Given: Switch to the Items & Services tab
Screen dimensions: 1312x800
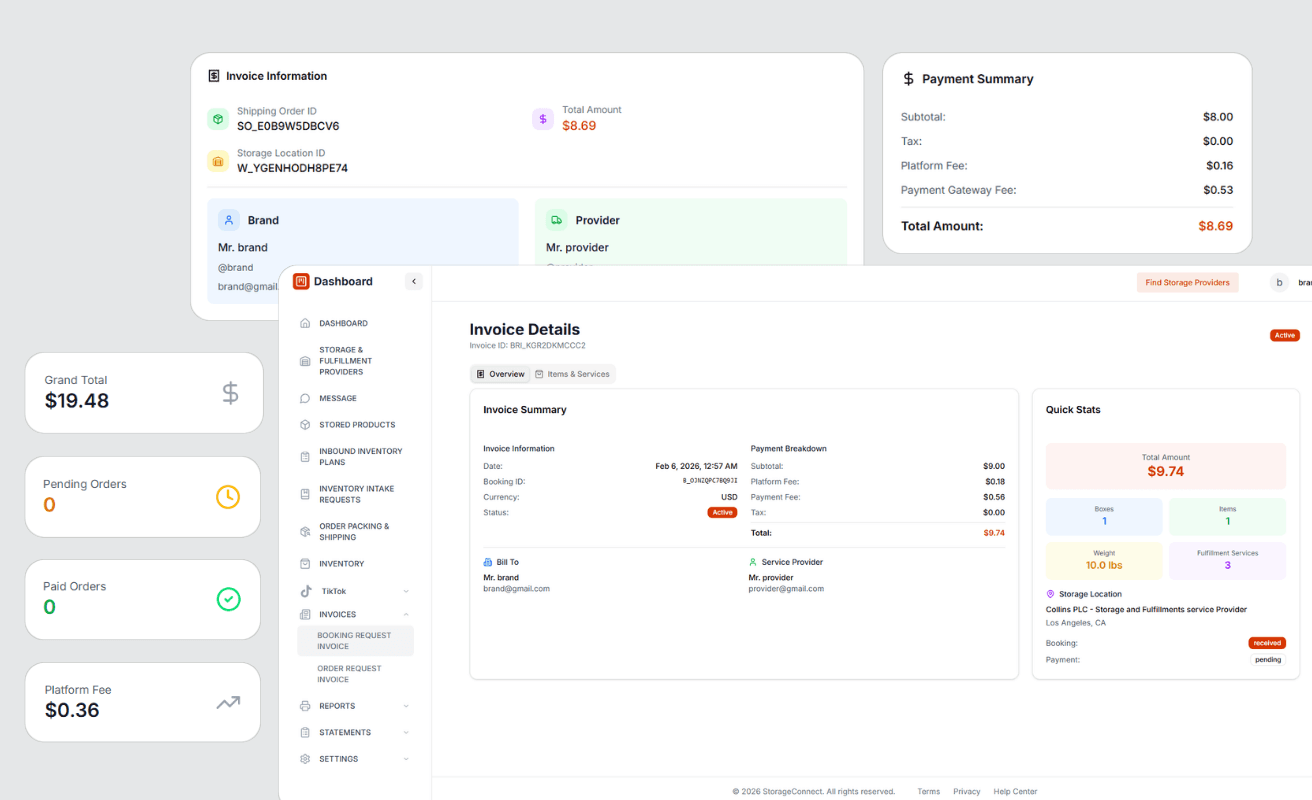Looking at the screenshot, I should pos(573,373).
